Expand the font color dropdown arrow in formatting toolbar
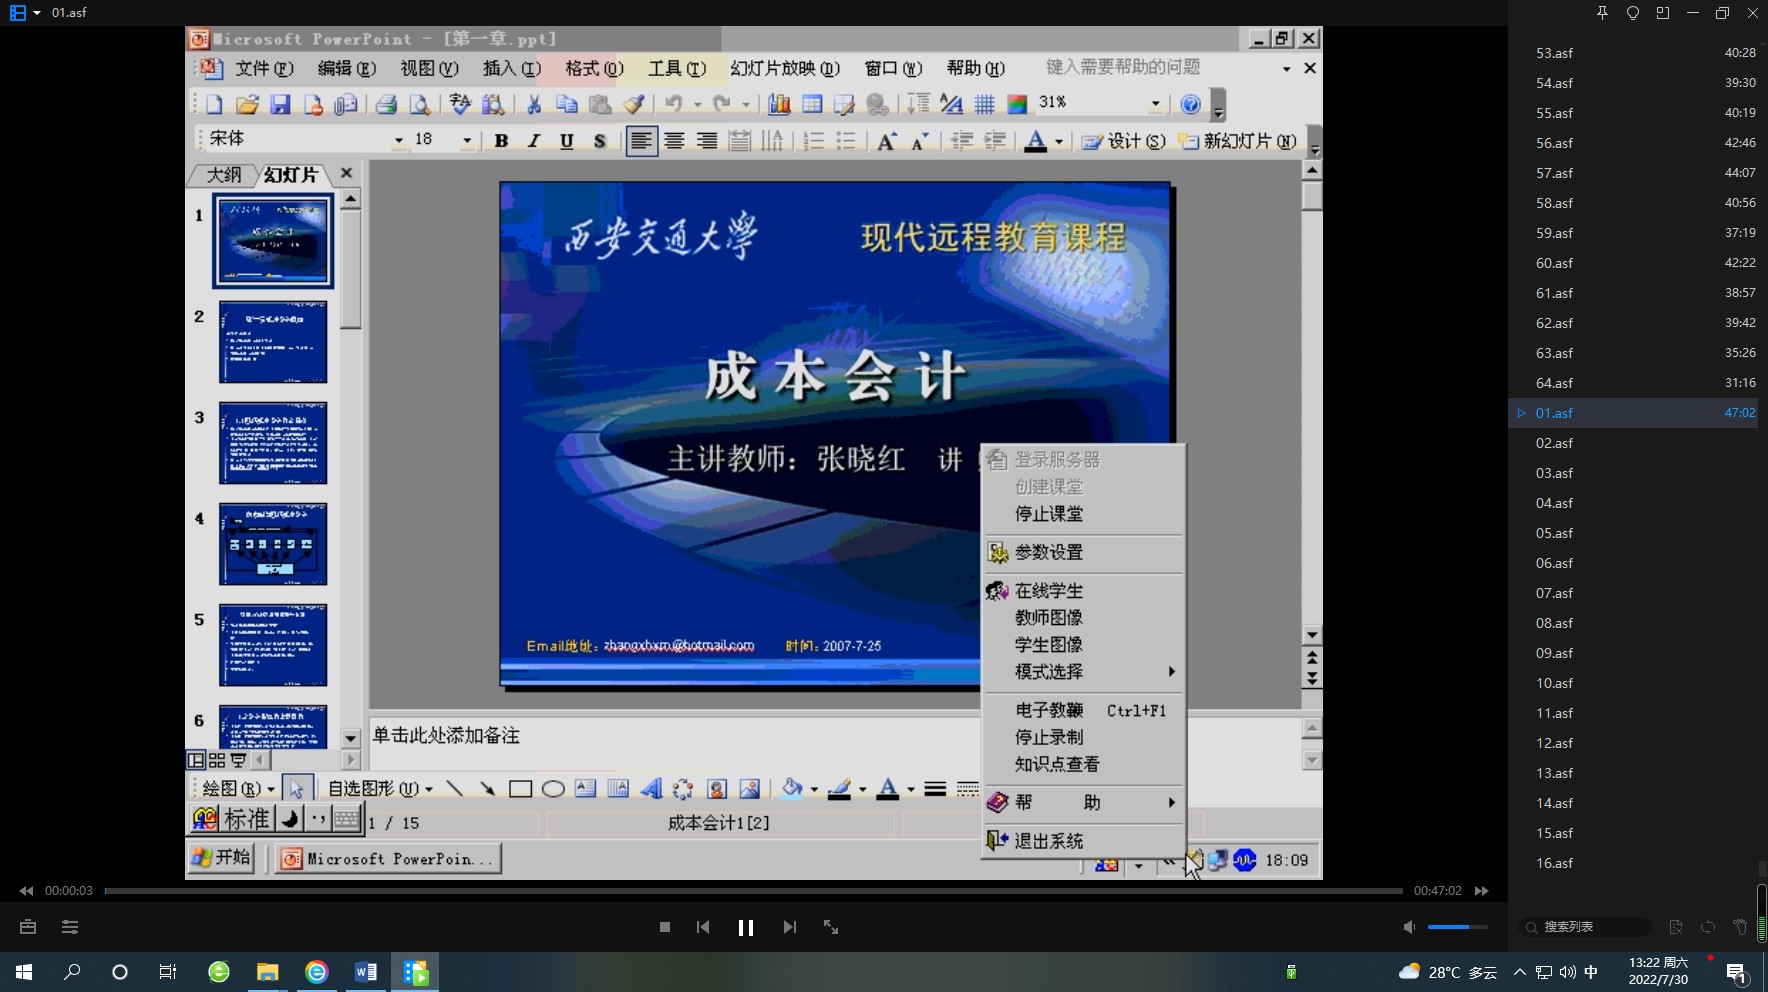 [1059, 141]
